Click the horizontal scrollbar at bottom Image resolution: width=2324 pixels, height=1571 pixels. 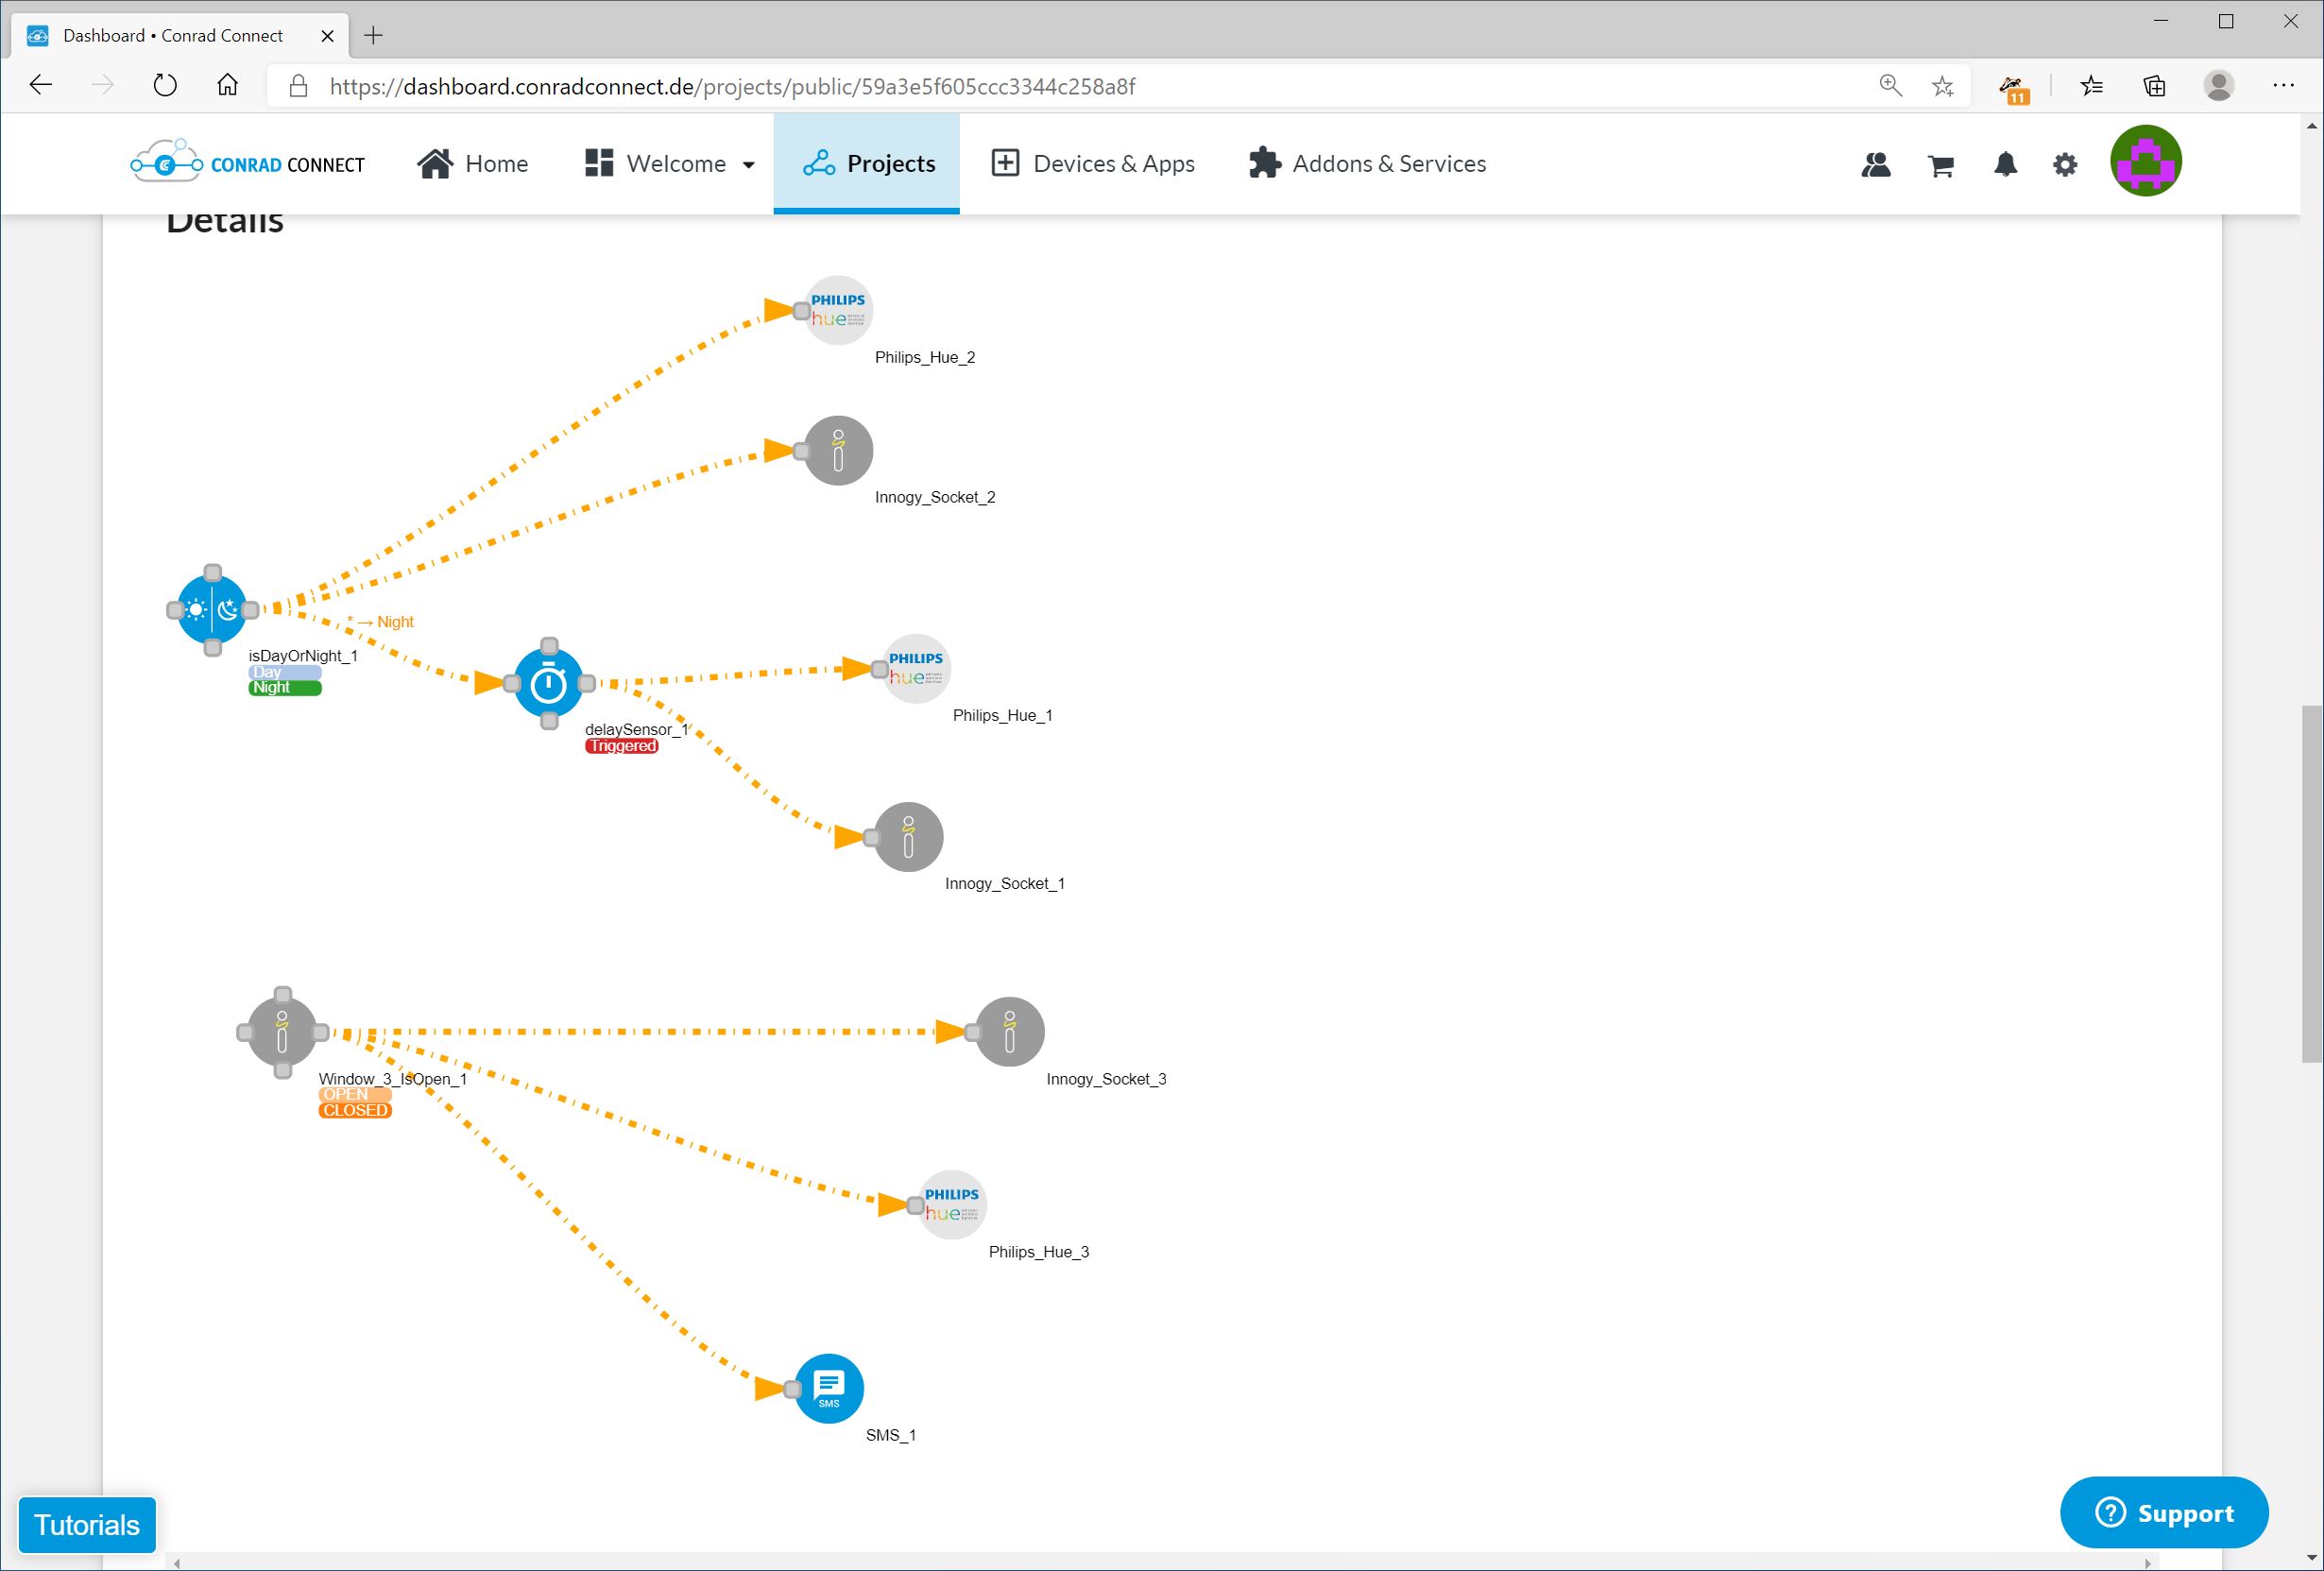coord(1160,1562)
